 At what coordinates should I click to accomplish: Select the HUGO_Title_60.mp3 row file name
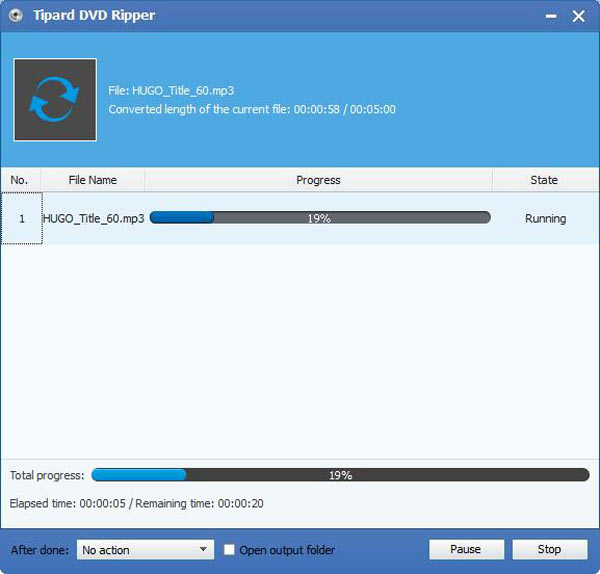click(x=93, y=219)
